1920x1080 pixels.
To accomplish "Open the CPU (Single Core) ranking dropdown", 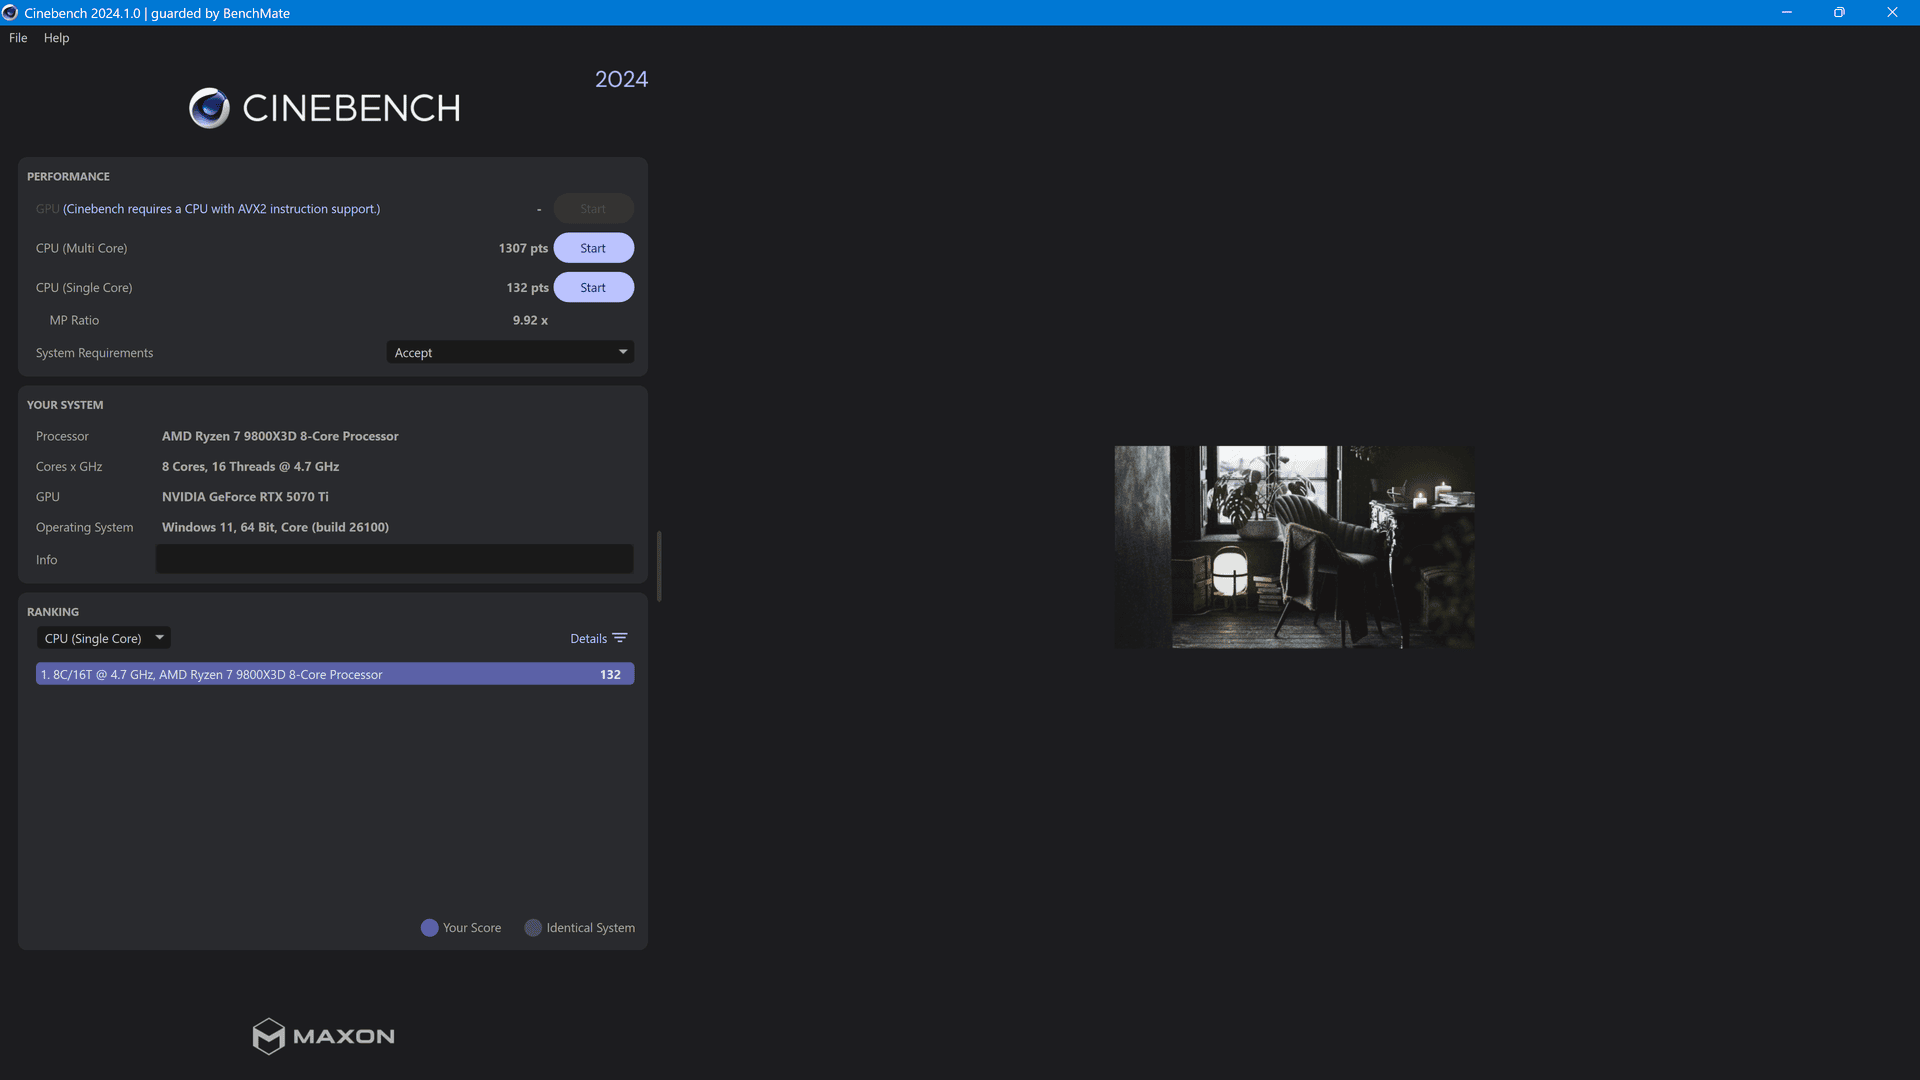I will pos(104,638).
